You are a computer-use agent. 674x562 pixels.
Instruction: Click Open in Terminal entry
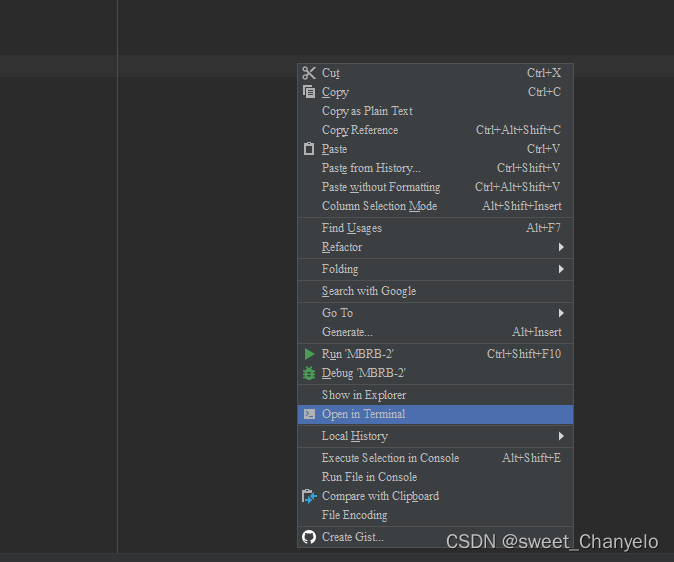435,414
